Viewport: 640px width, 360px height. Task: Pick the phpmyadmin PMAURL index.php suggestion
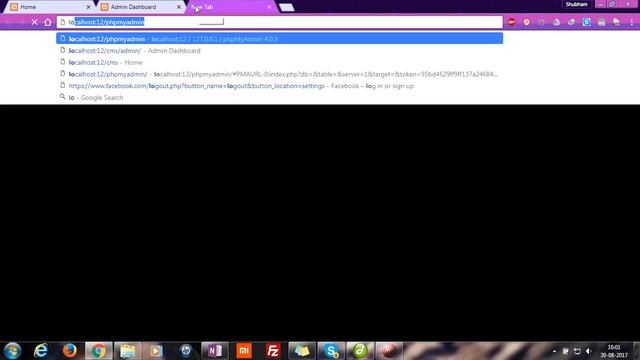click(280, 74)
